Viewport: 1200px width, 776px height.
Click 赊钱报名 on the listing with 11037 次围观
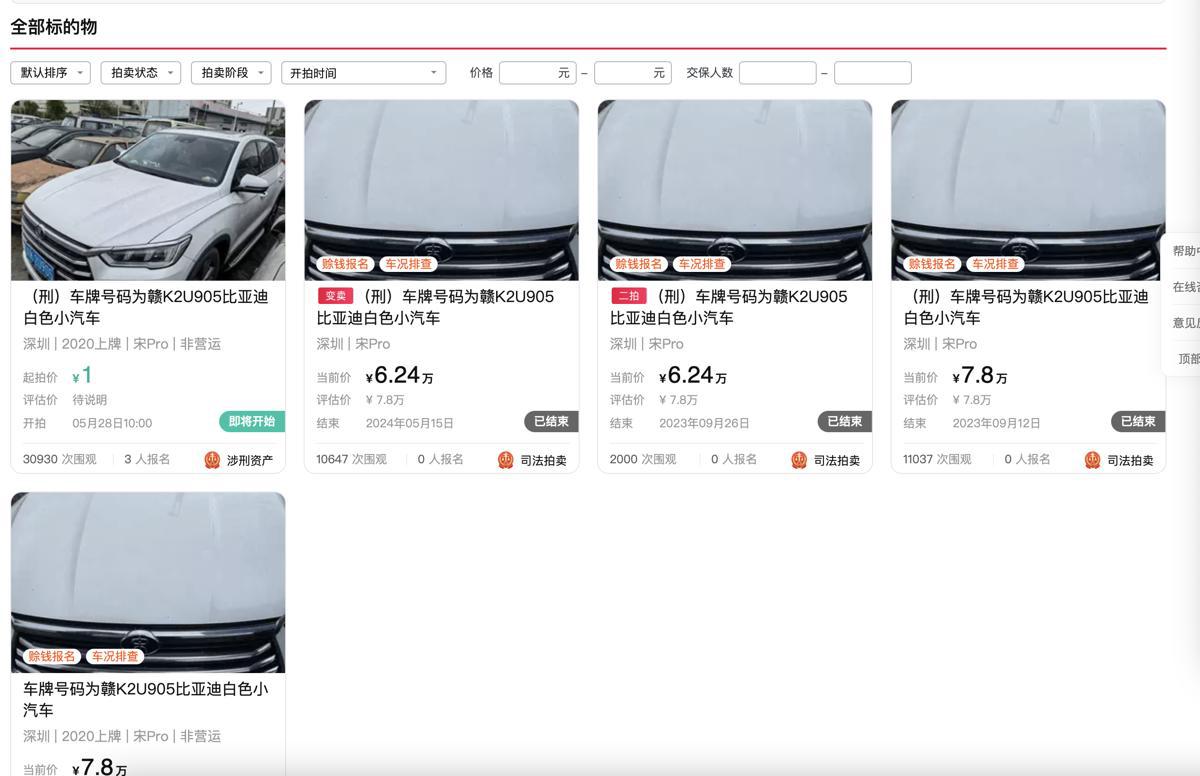(931, 264)
